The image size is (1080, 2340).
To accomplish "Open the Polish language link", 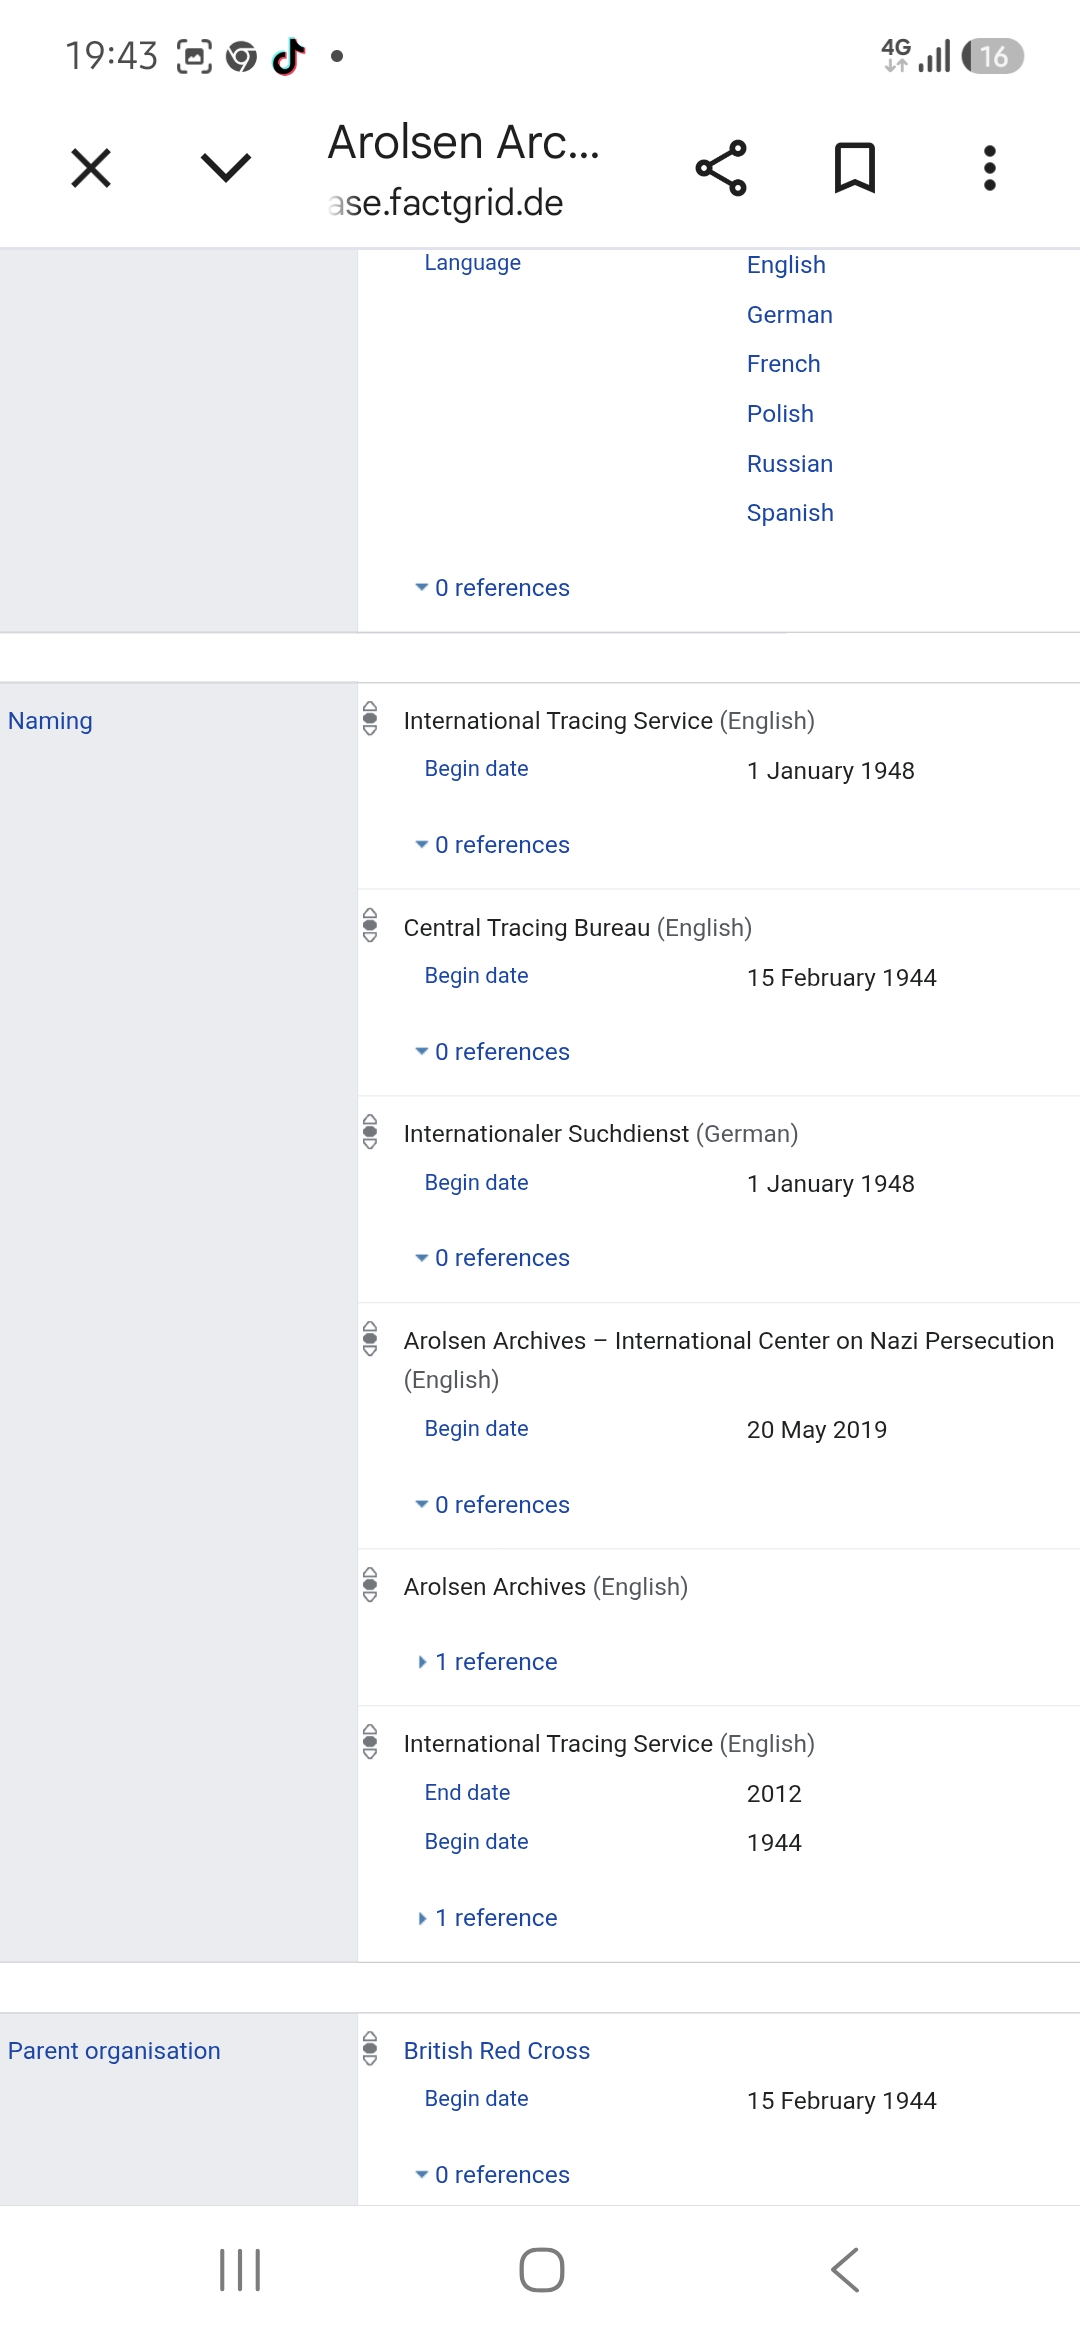I will 780,414.
